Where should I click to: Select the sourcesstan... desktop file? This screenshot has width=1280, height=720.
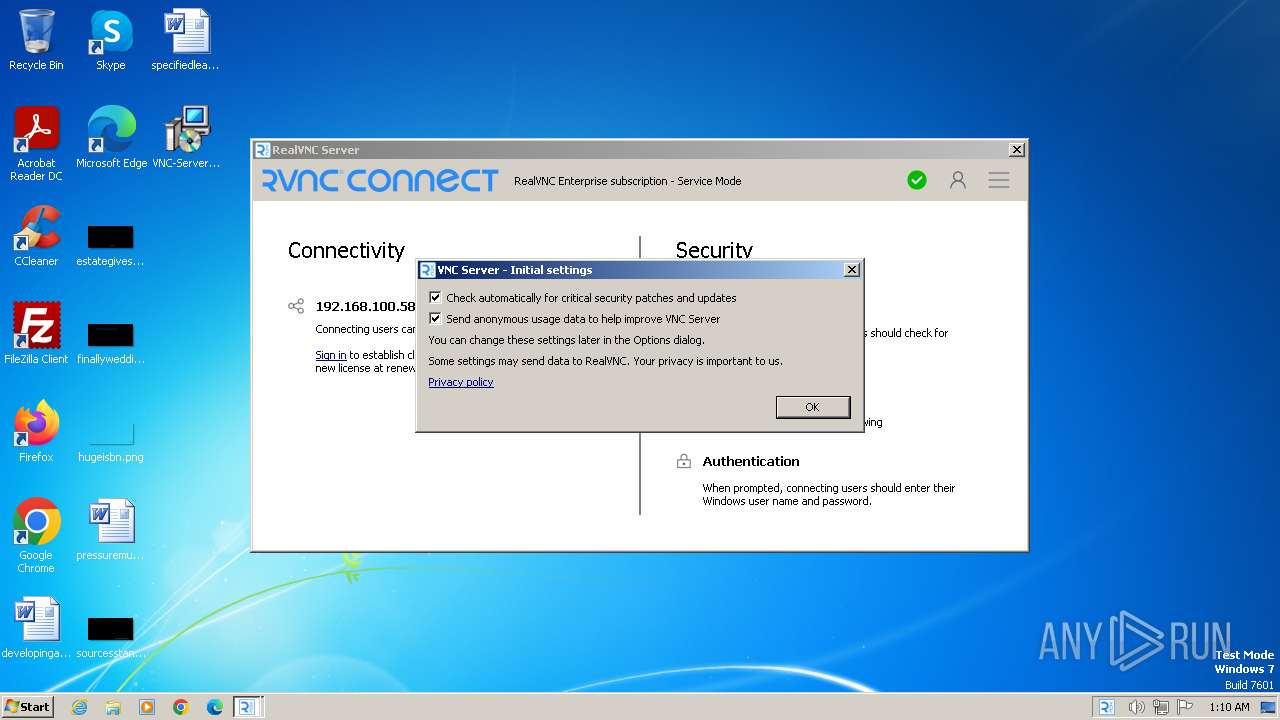[111, 638]
